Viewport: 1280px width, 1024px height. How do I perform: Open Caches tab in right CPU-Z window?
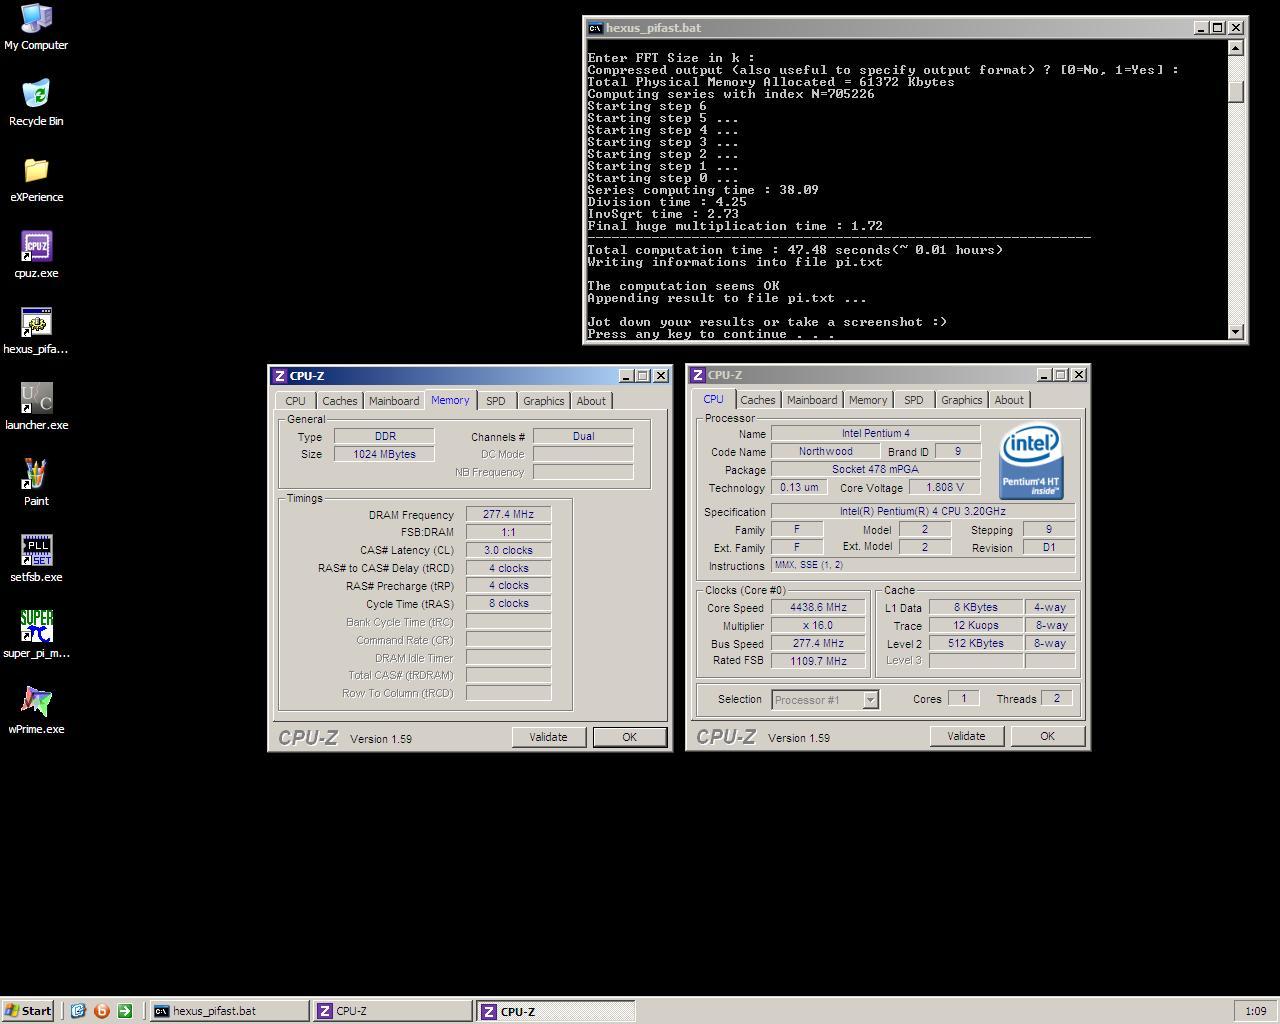757,400
